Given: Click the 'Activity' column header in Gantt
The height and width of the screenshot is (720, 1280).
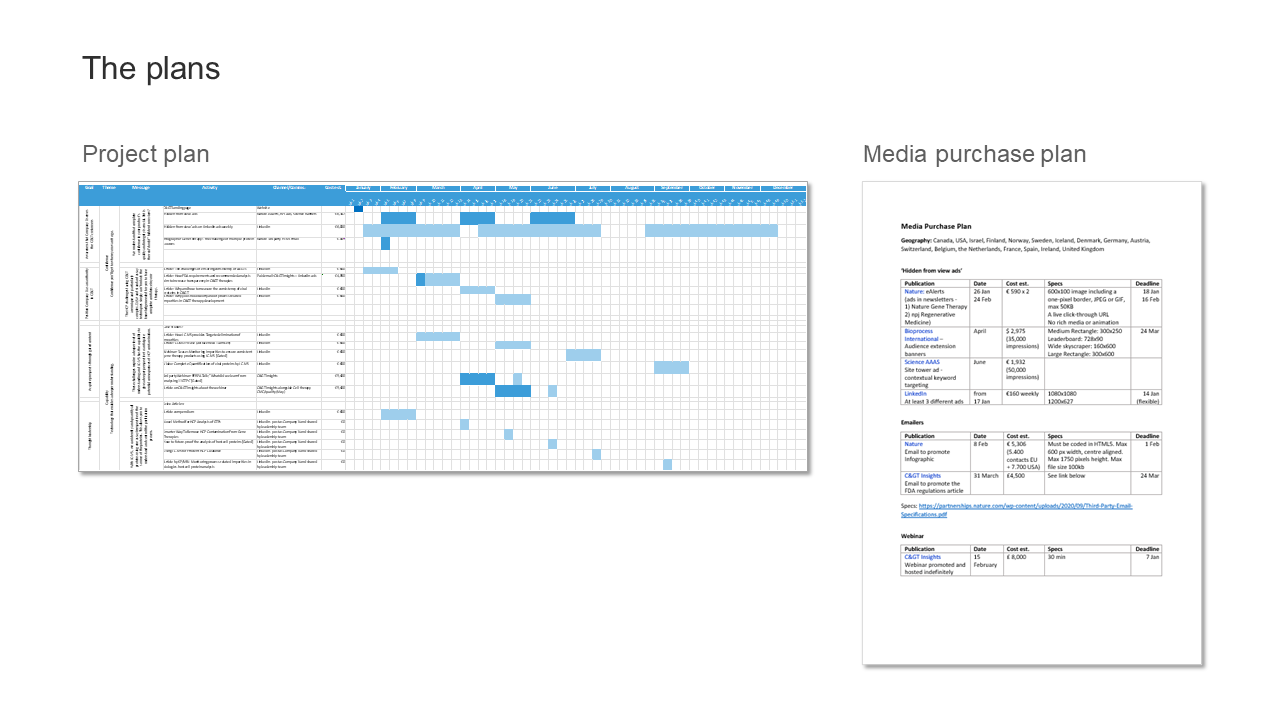Looking at the screenshot, I should (209, 188).
